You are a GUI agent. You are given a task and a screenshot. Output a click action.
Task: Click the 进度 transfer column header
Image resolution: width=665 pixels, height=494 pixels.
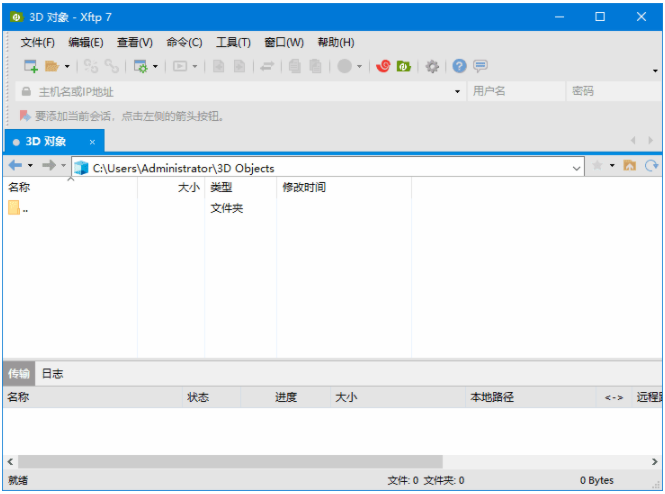point(285,397)
